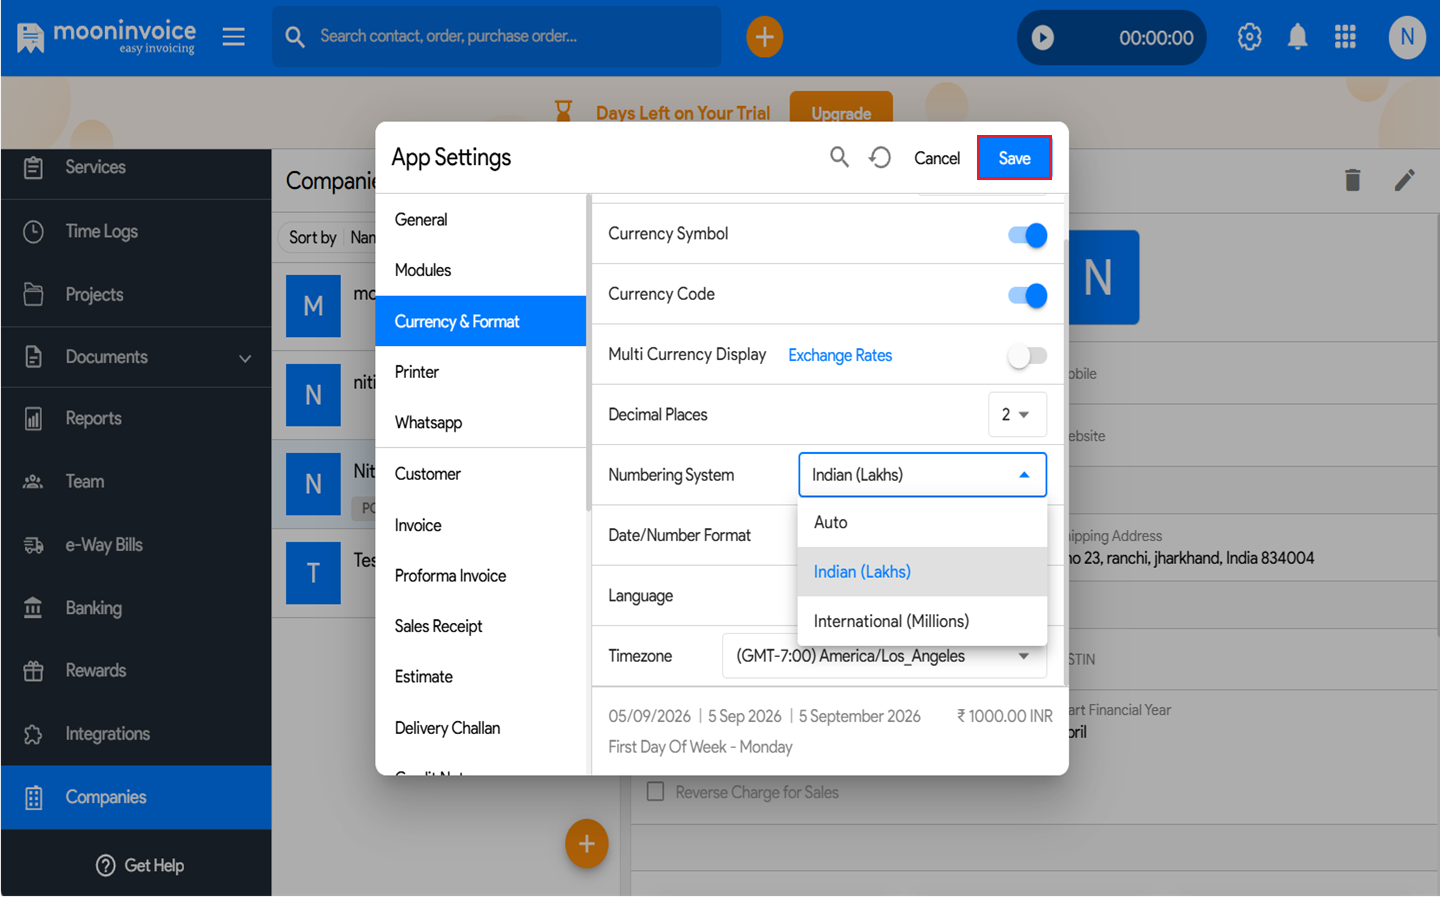
Task: Open the Timezone dropdown
Action: (884, 656)
